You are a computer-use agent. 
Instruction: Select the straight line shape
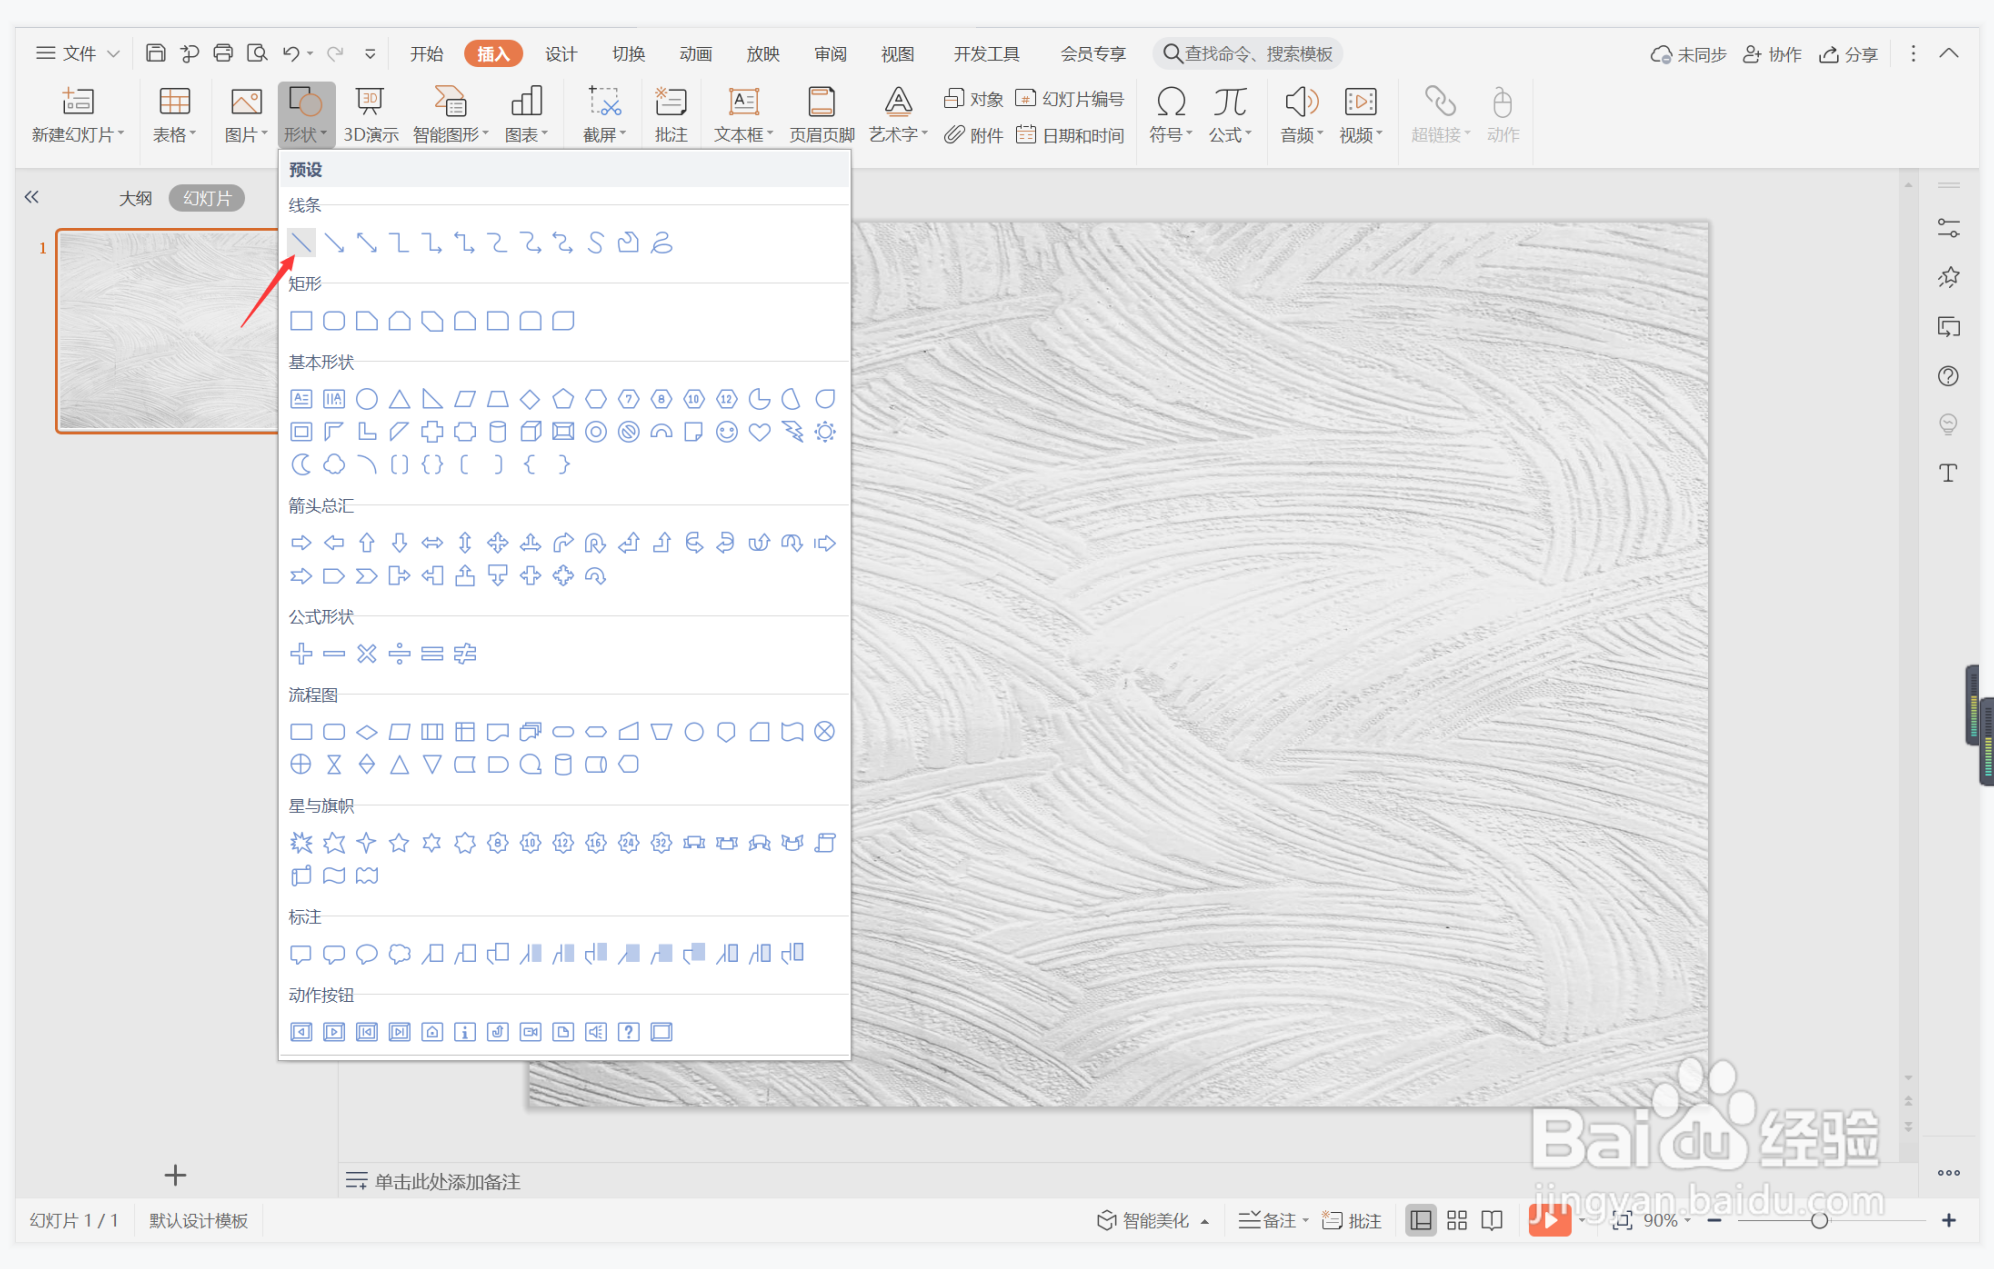301,242
